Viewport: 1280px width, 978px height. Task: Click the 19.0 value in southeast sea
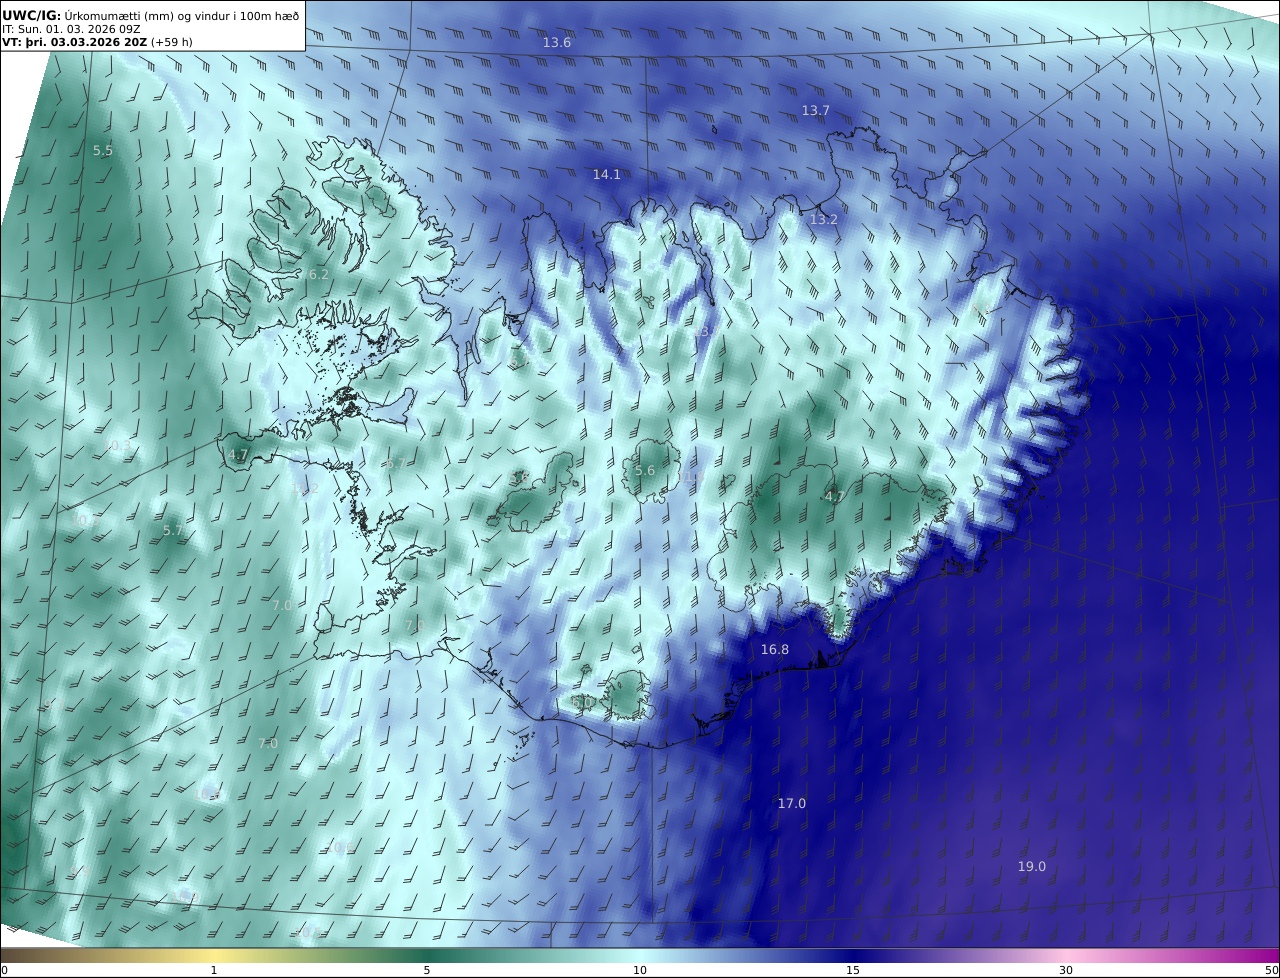1032,866
